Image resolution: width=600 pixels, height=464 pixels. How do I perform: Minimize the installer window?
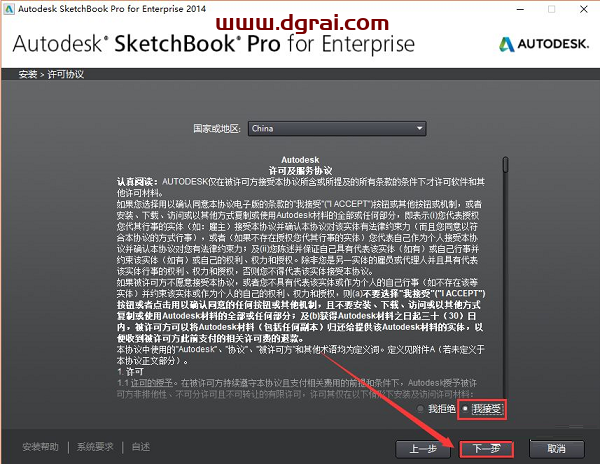(x=520, y=9)
